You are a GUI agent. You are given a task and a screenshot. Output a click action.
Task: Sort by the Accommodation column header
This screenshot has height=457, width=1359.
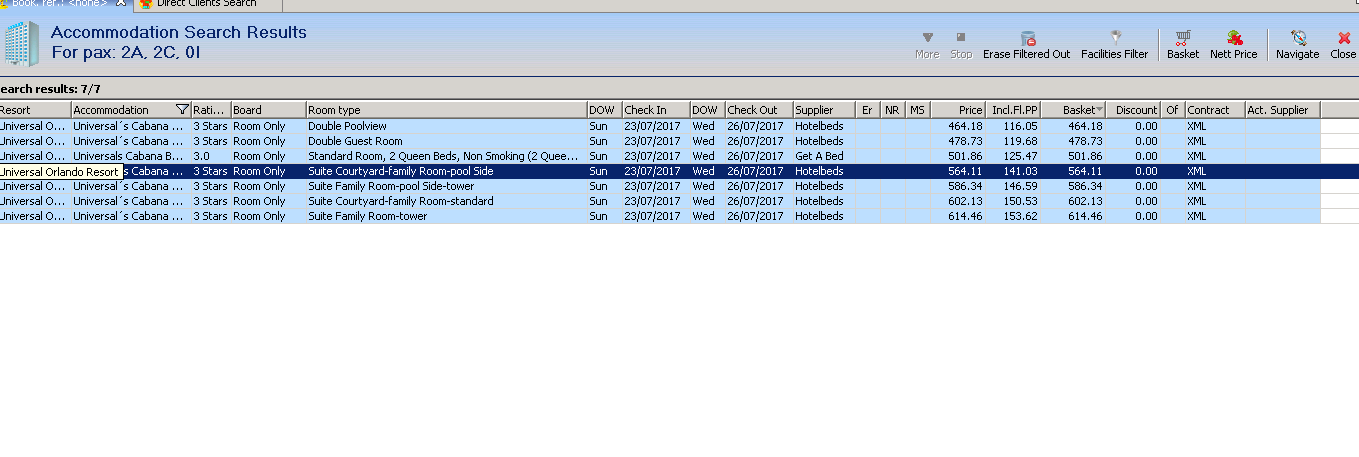131,110
